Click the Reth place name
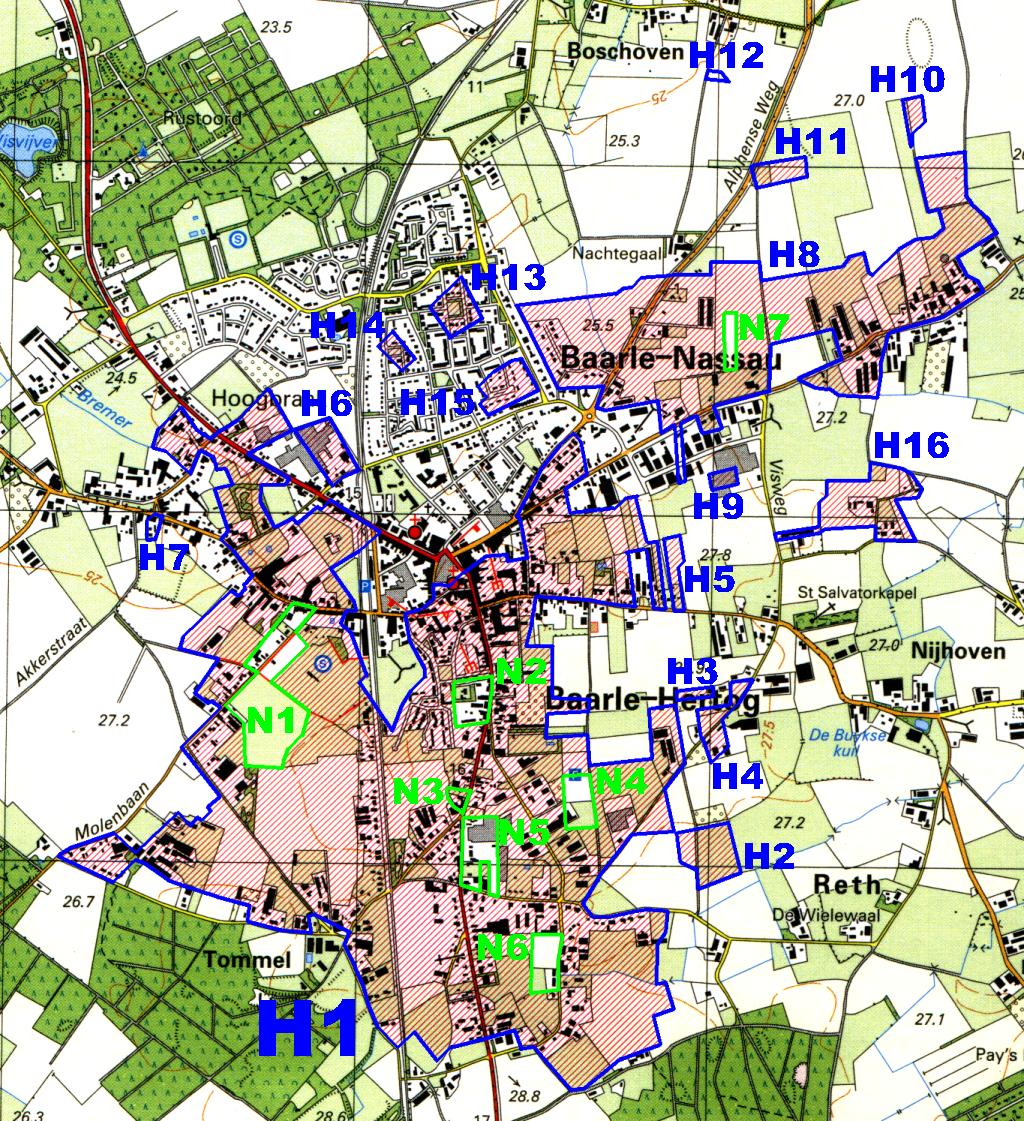The height and width of the screenshot is (1121, 1024). click(x=847, y=885)
